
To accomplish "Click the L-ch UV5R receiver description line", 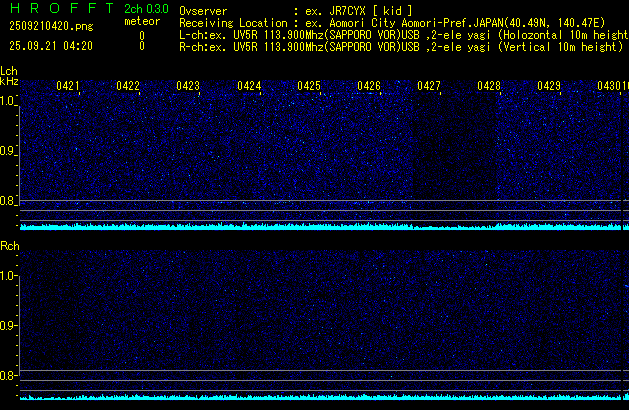I will 400,34.
